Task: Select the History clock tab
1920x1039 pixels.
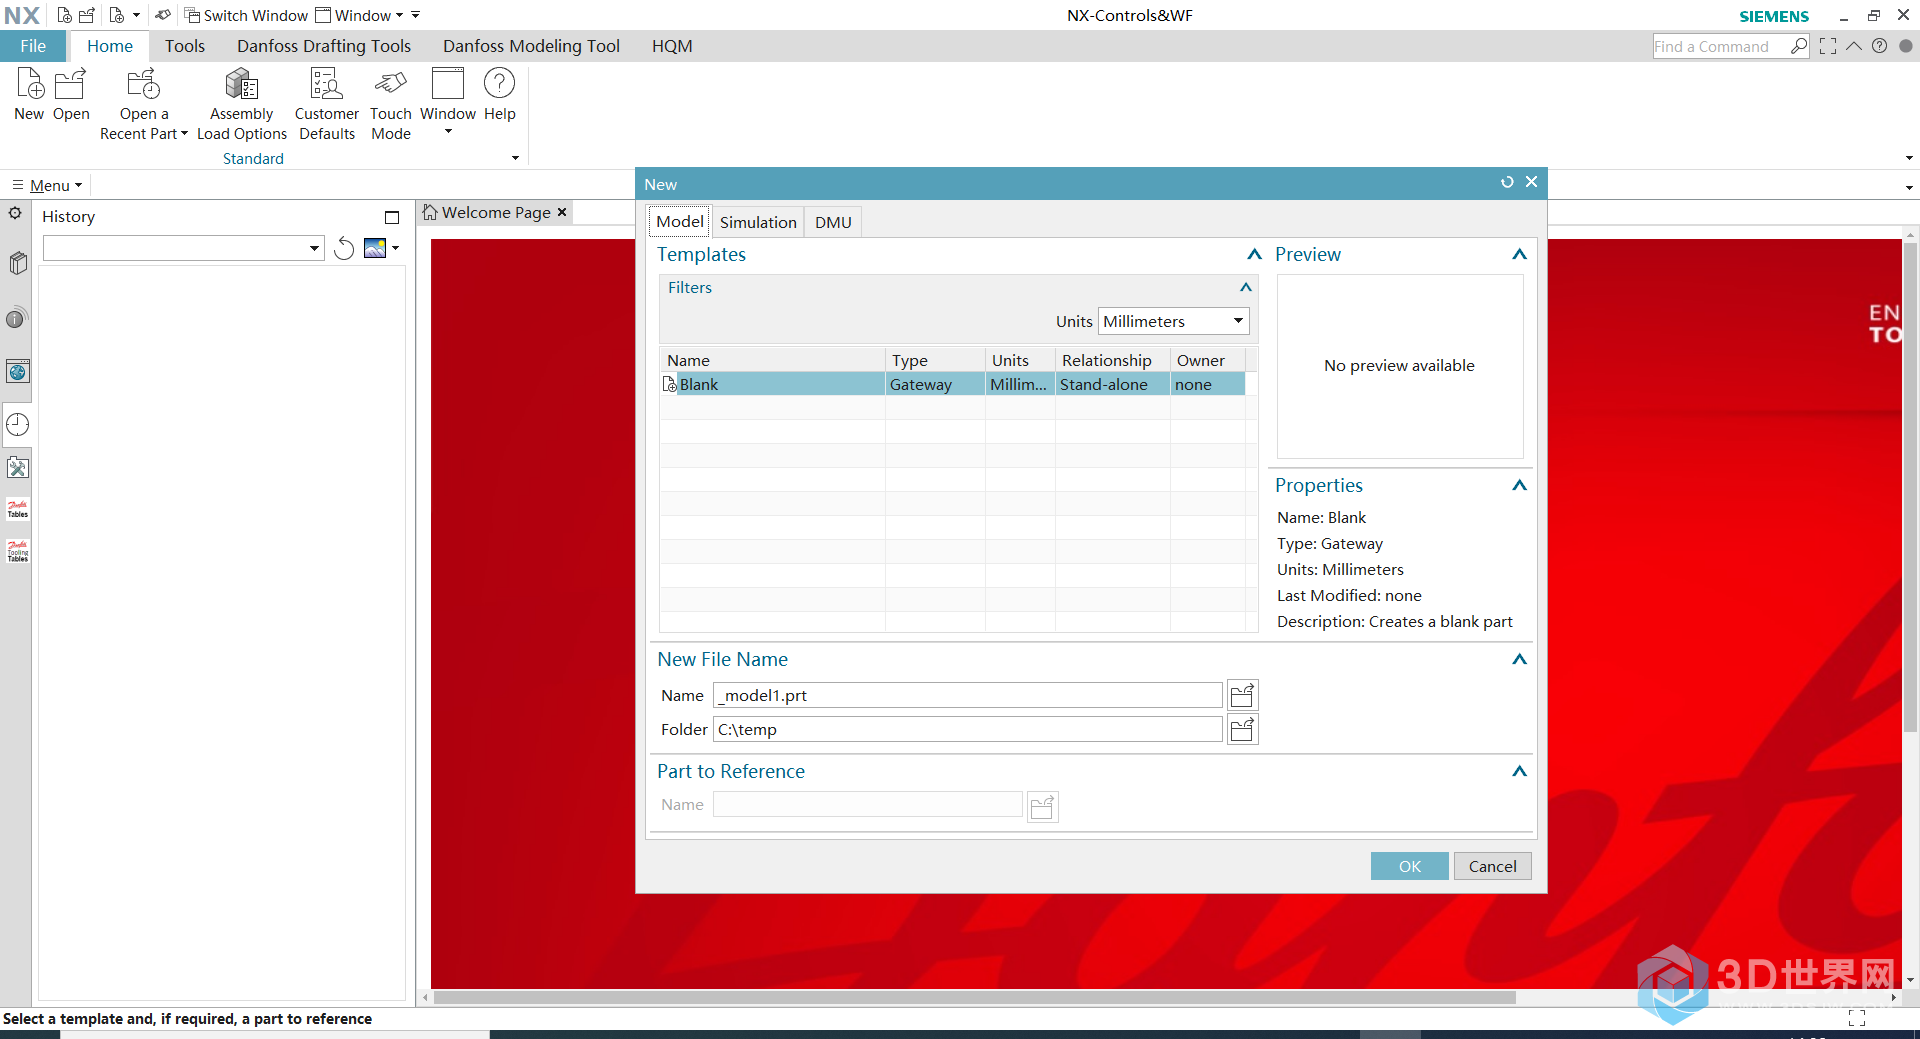Action: point(17,425)
